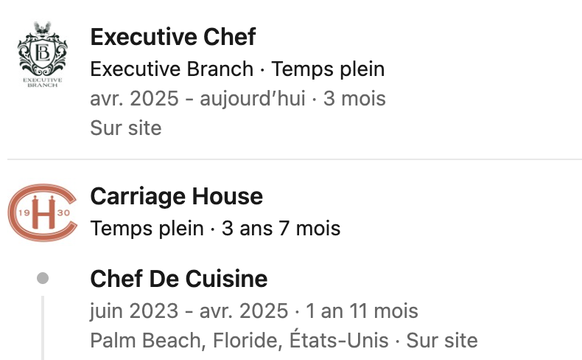Click the Executive Branch company logo
Viewport: 582px width, 360px height.
(x=43, y=54)
